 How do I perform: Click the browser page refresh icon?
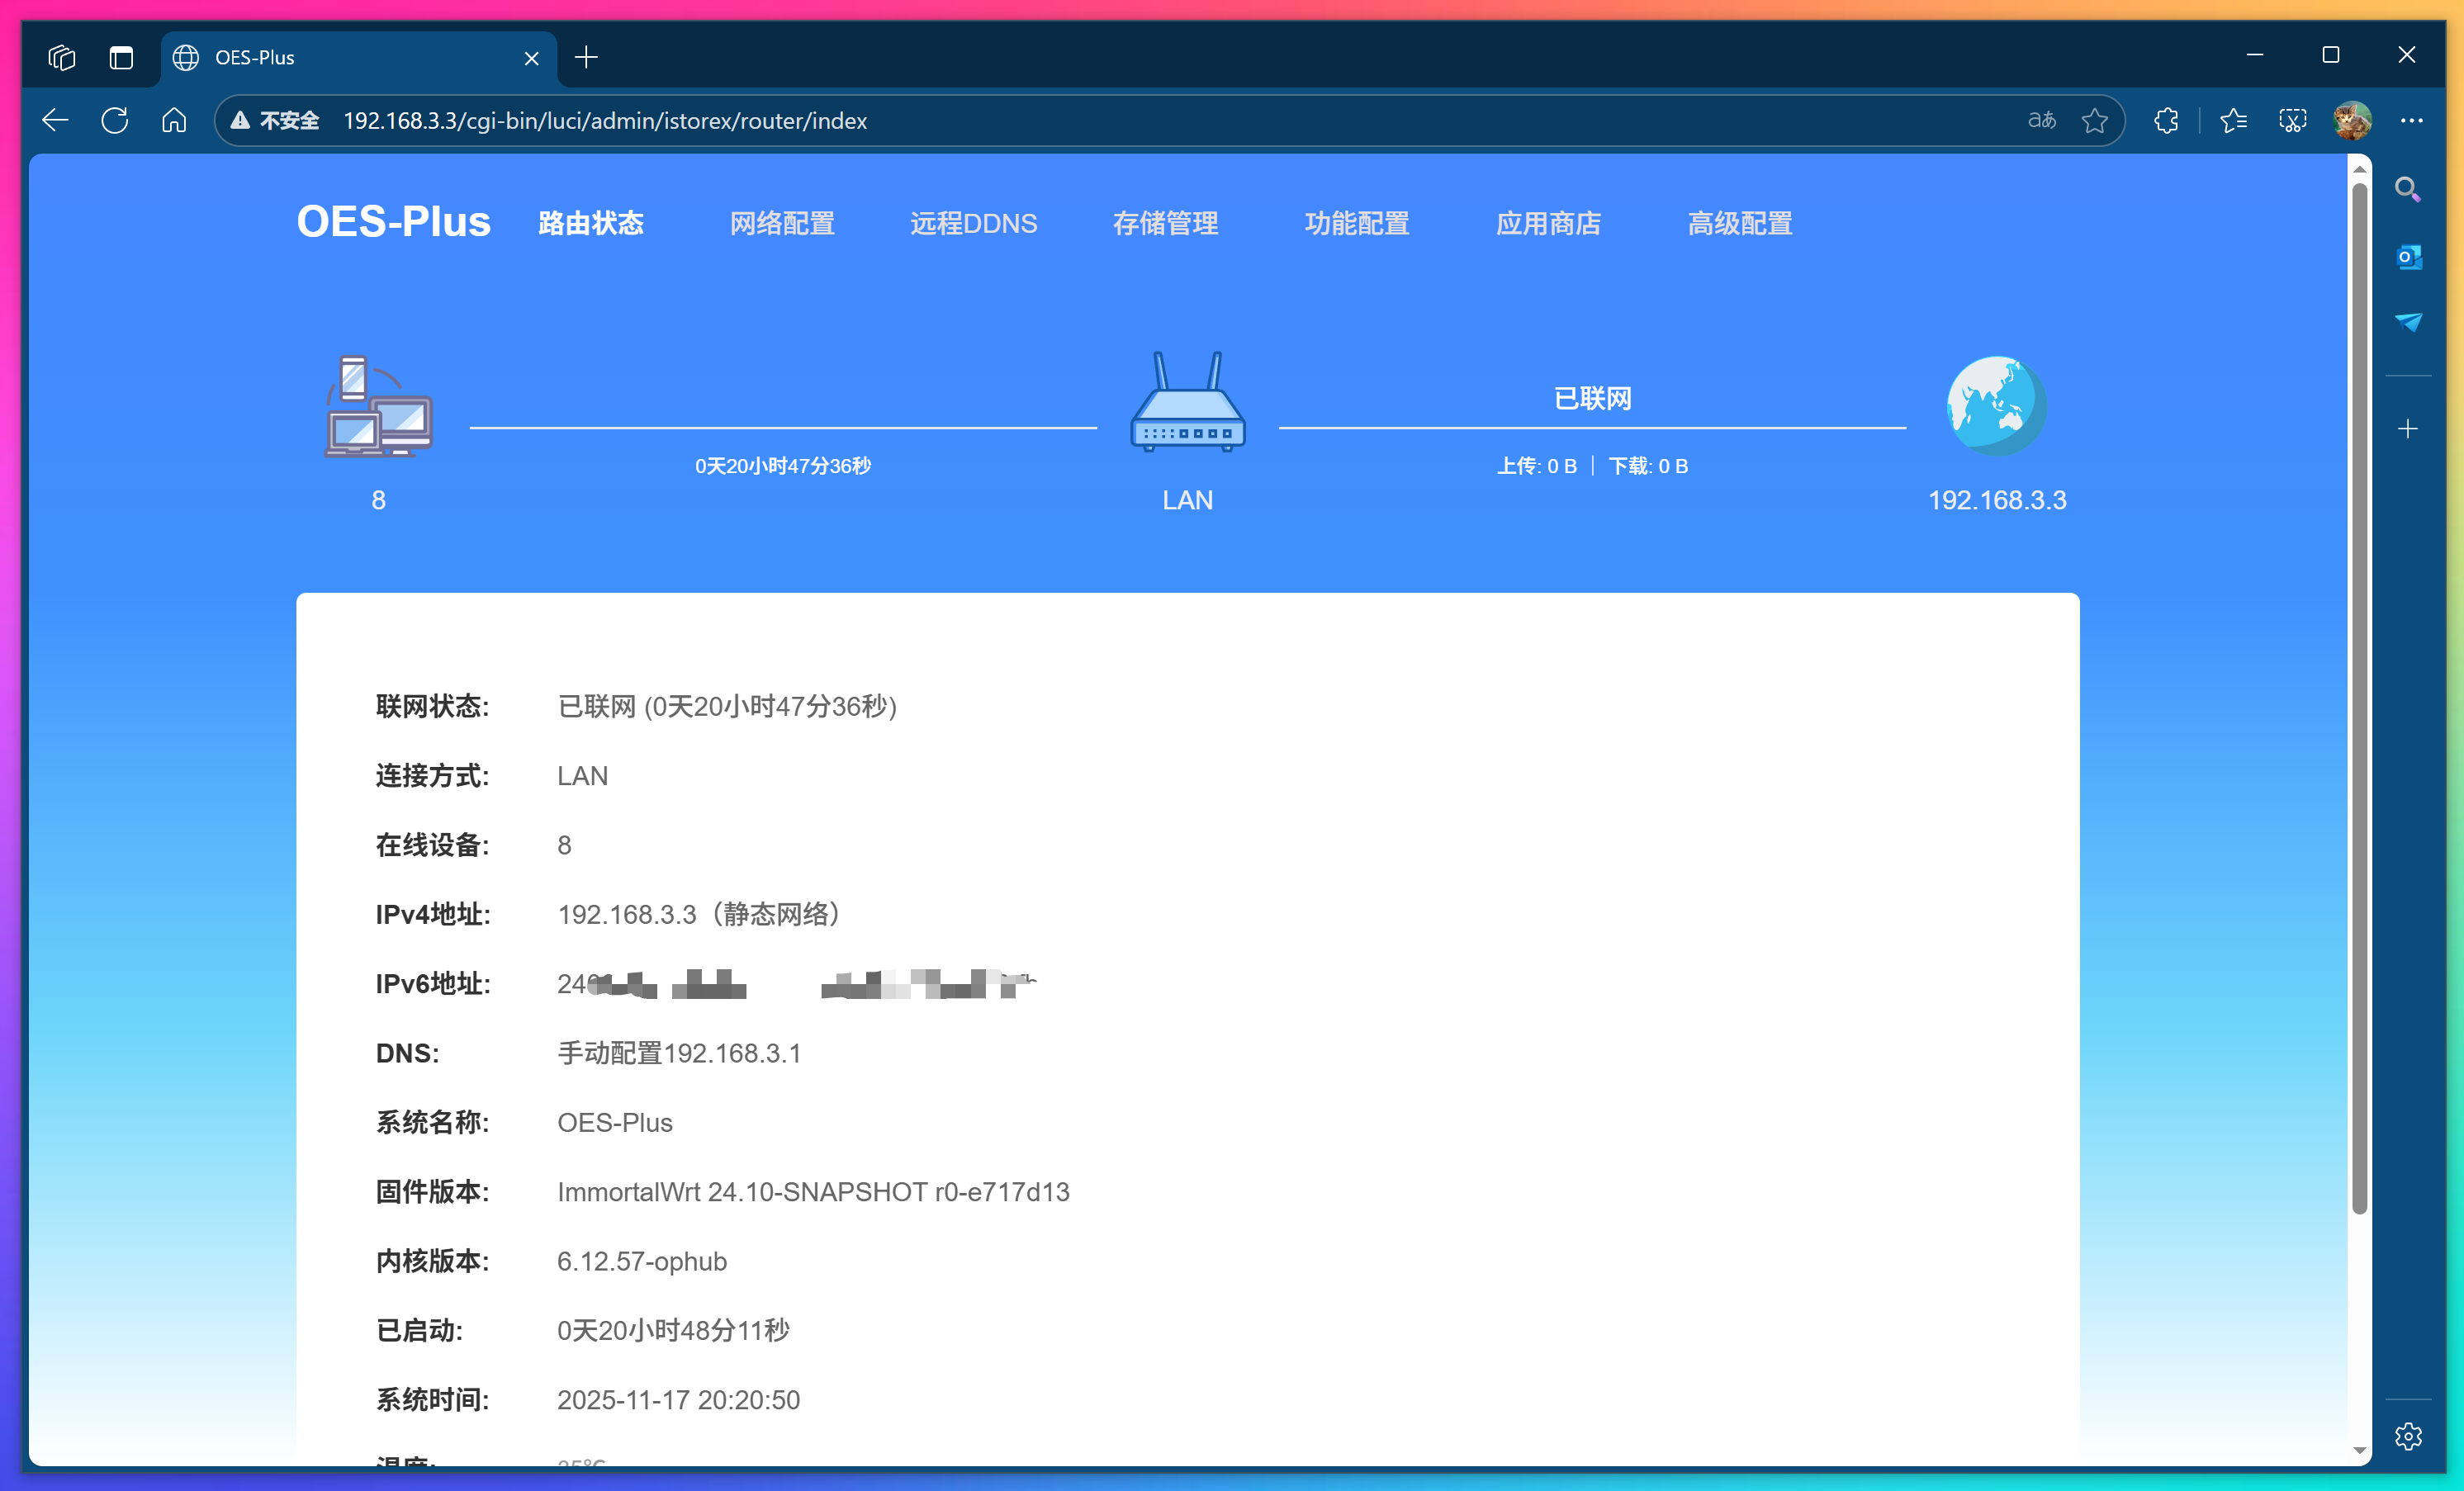tap(114, 120)
